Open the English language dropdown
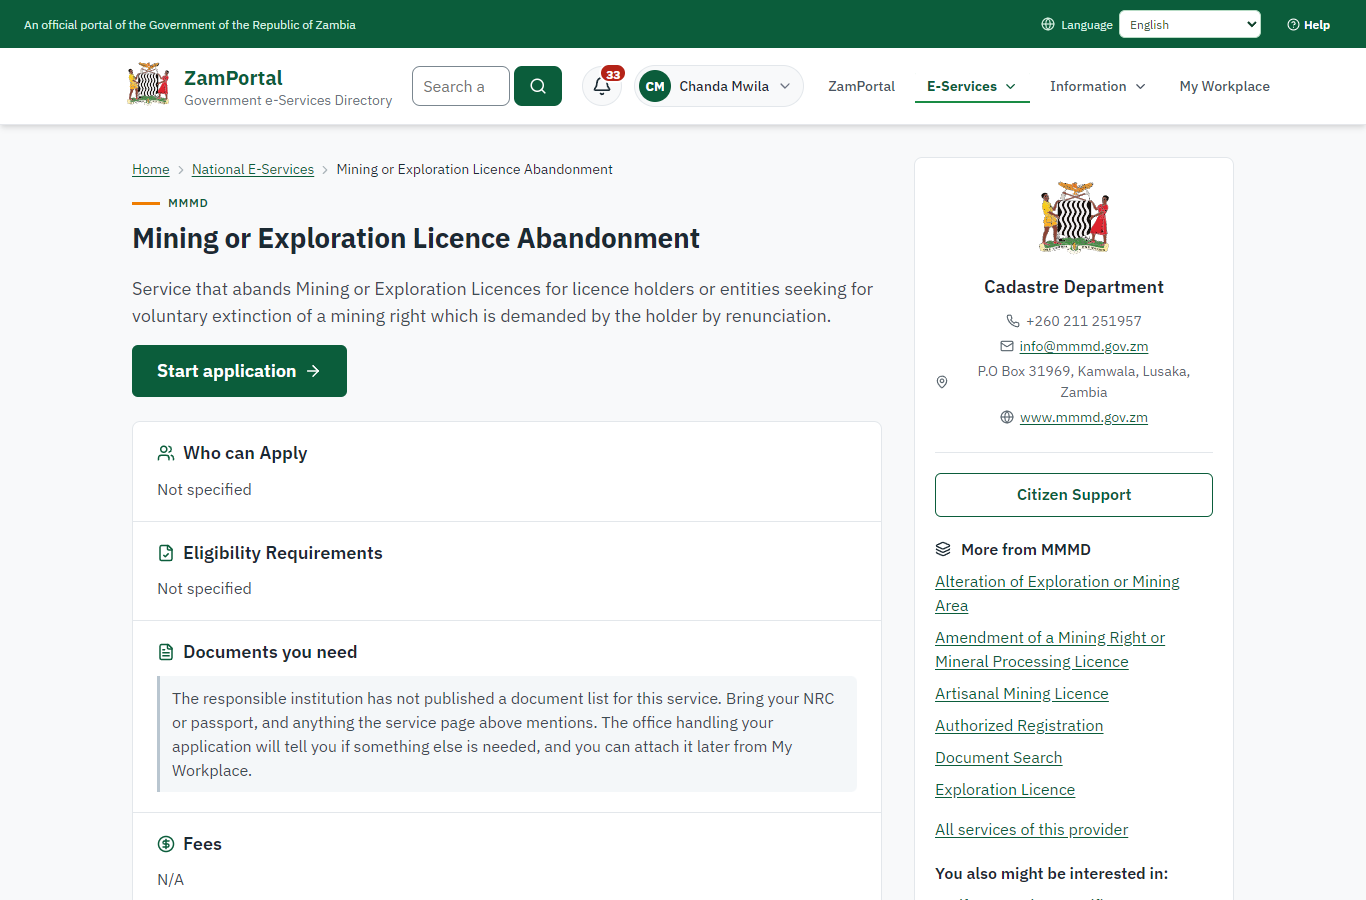 tap(1190, 24)
